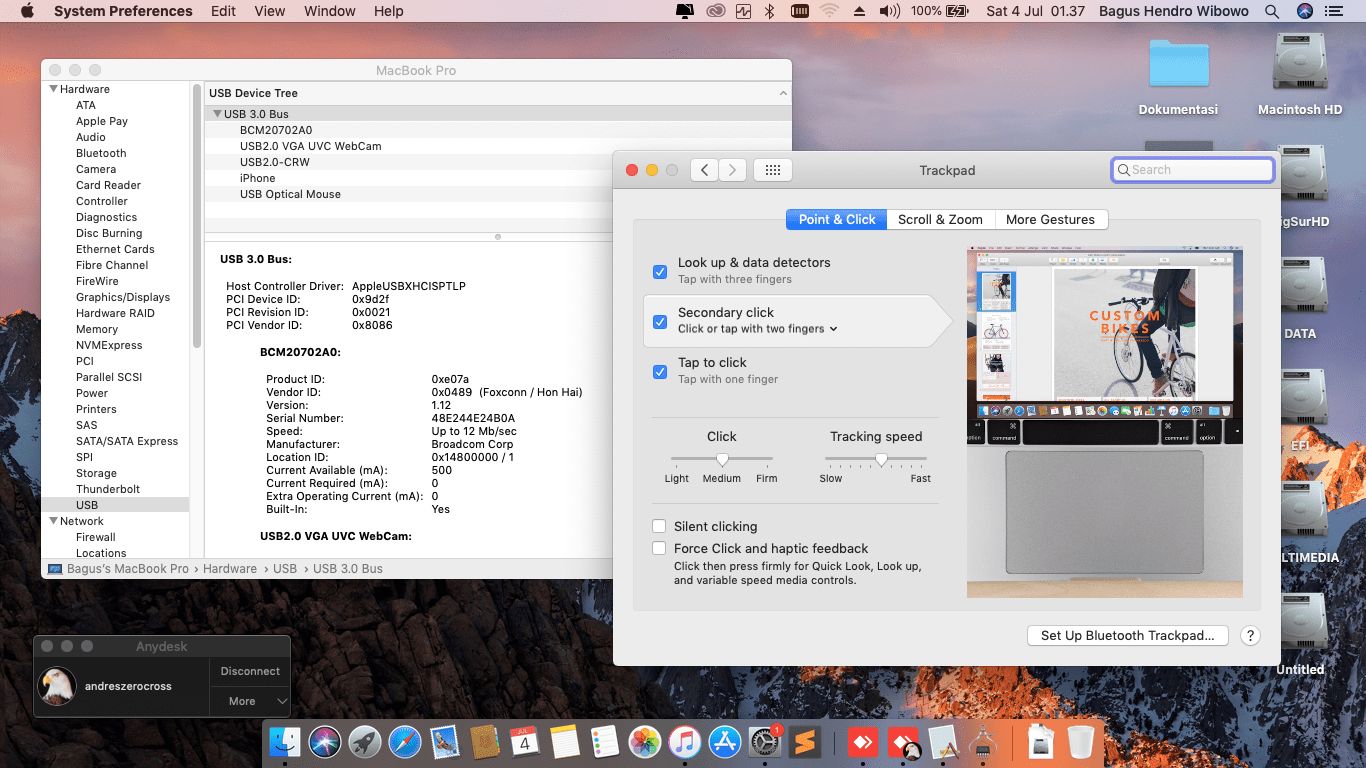Open Secondary click method dropdown
Image resolution: width=1366 pixels, height=768 pixels.
coord(758,329)
